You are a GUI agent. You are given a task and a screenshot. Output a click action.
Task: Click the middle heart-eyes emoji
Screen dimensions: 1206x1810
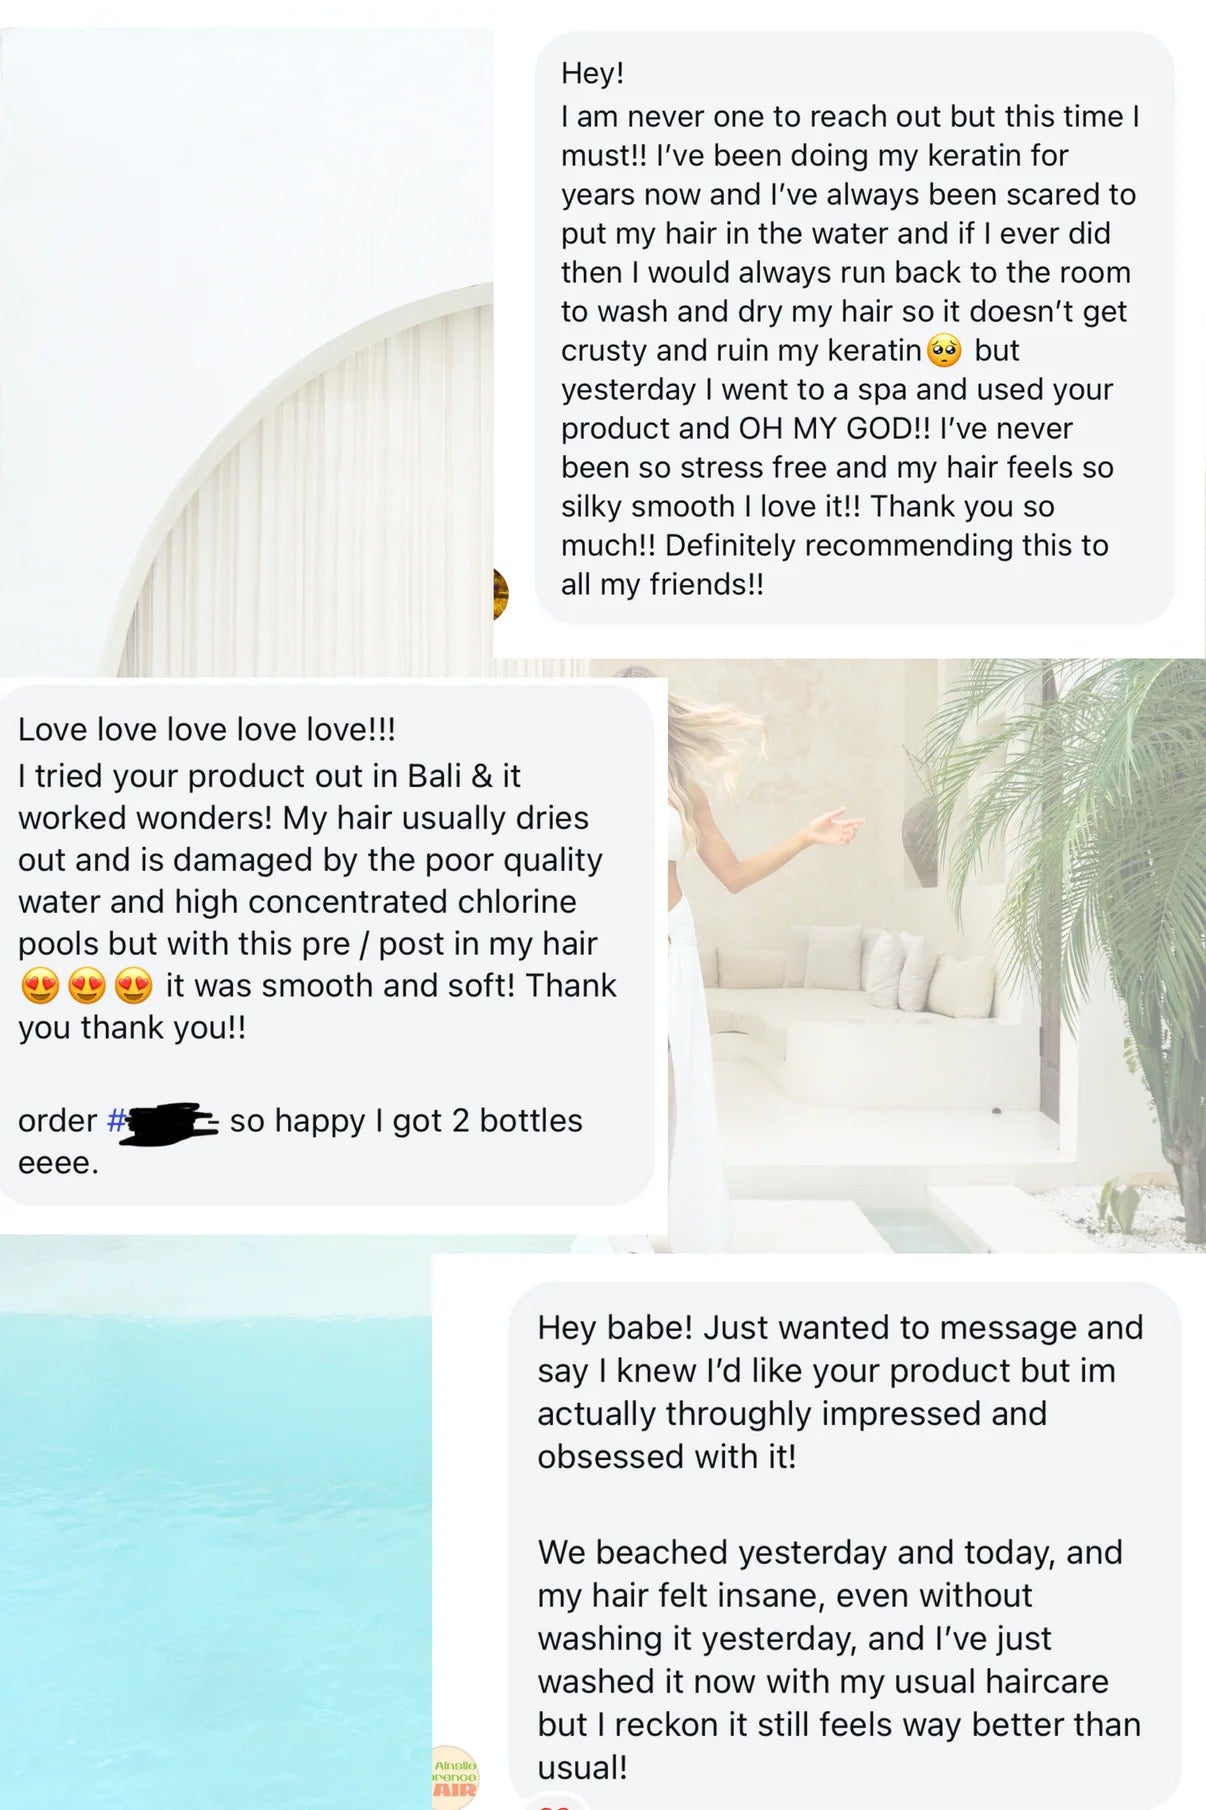[87, 986]
